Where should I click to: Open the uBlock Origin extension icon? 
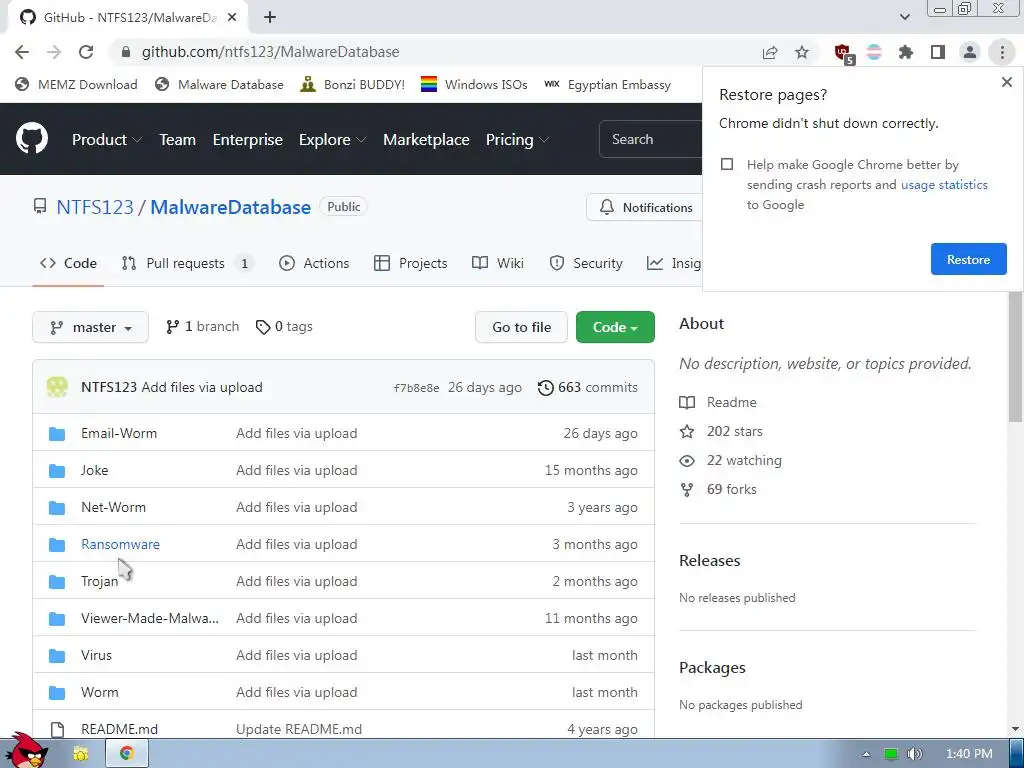tap(843, 53)
